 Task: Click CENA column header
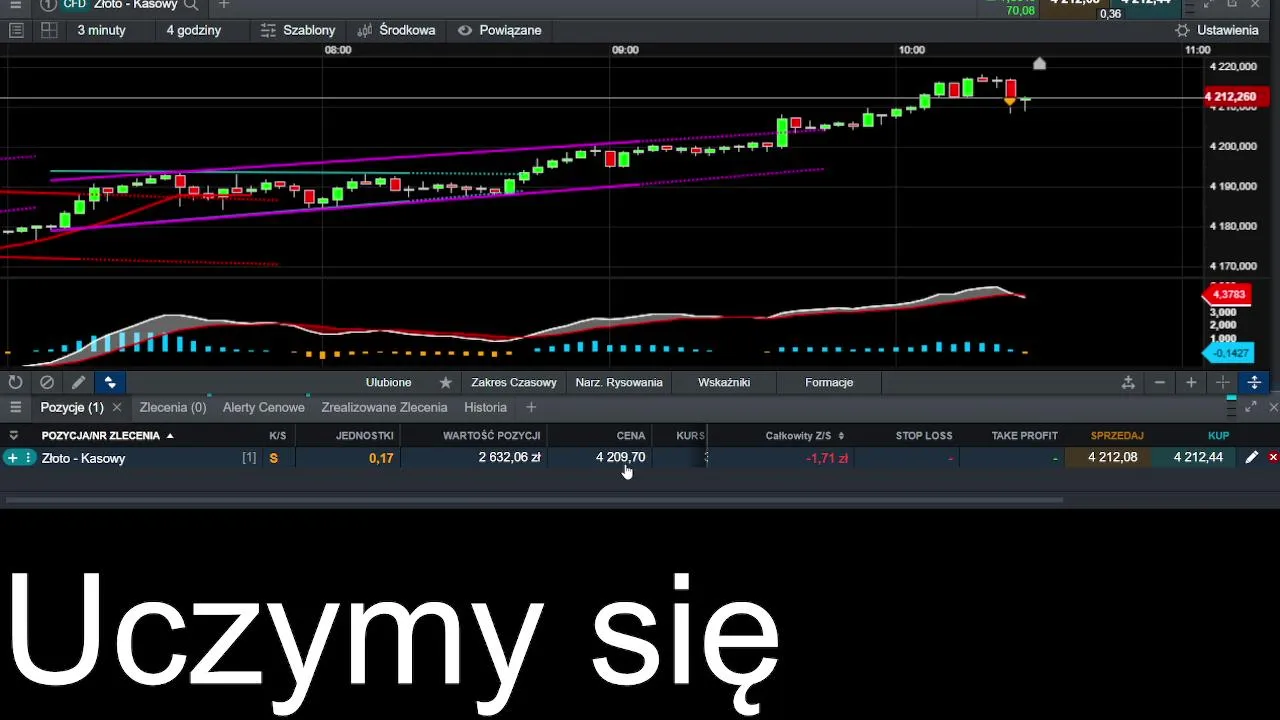coord(631,435)
